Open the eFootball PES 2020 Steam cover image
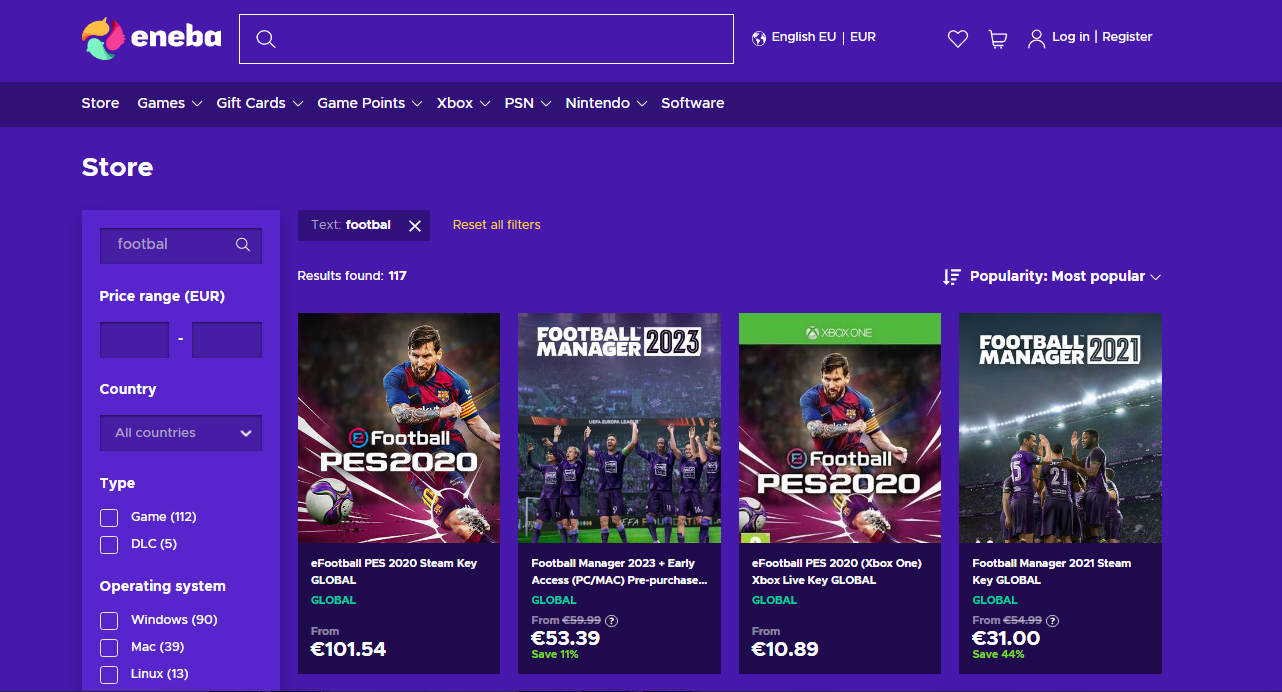 (399, 428)
